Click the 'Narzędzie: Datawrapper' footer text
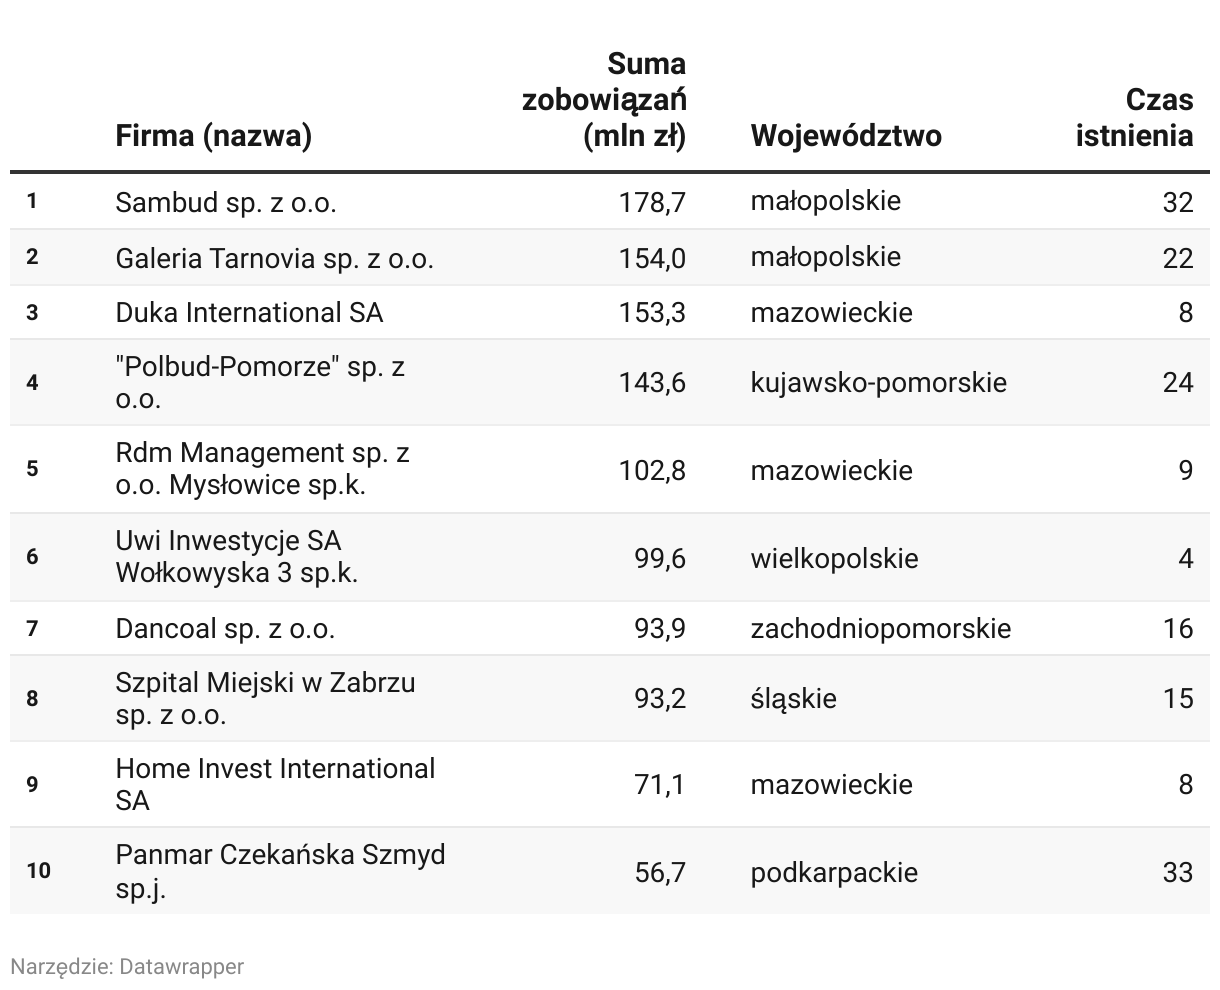Image resolution: width=1220 pixels, height=990 pixels. (127, 966)
